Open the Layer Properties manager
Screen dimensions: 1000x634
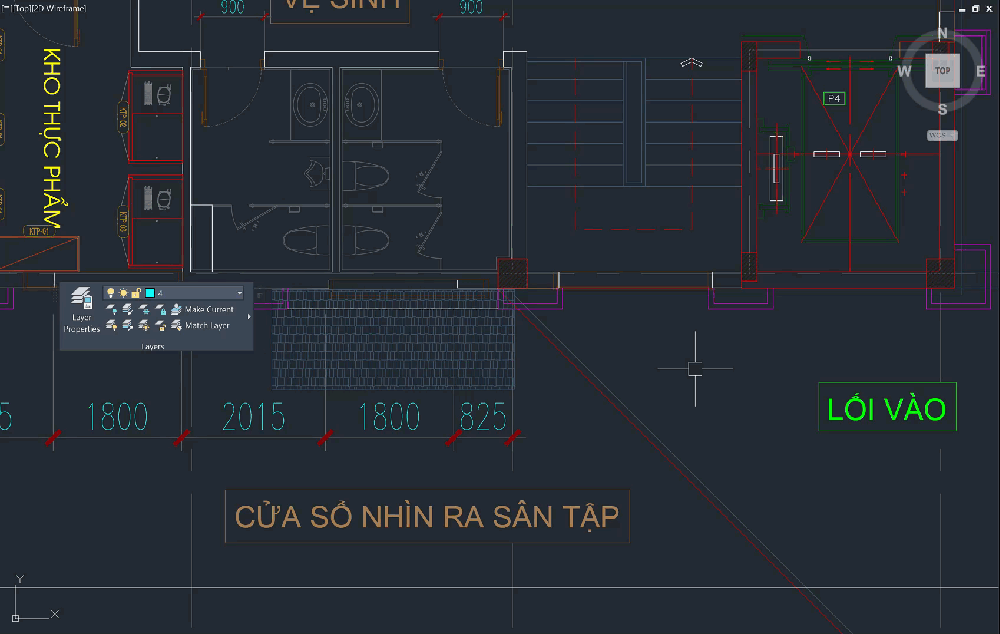click(x=81, y=310)
